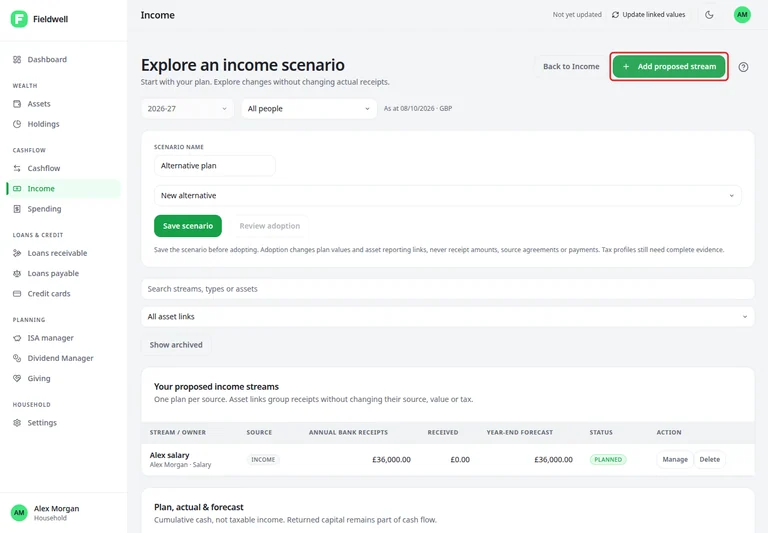Screen dimensions: 768x533
Task: Click the Year-end forecast column header
Action: point(519,433)
